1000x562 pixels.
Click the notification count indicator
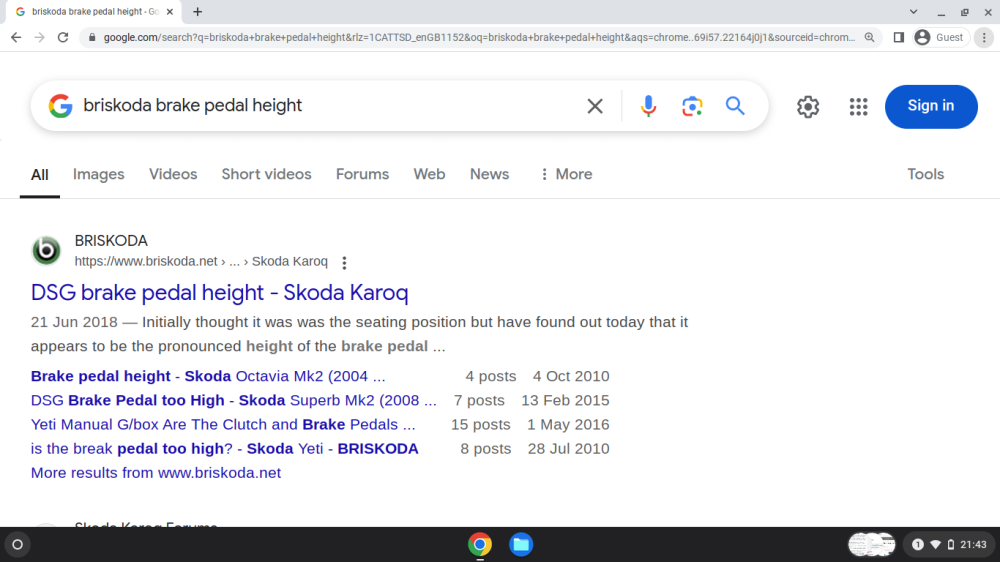918,545
